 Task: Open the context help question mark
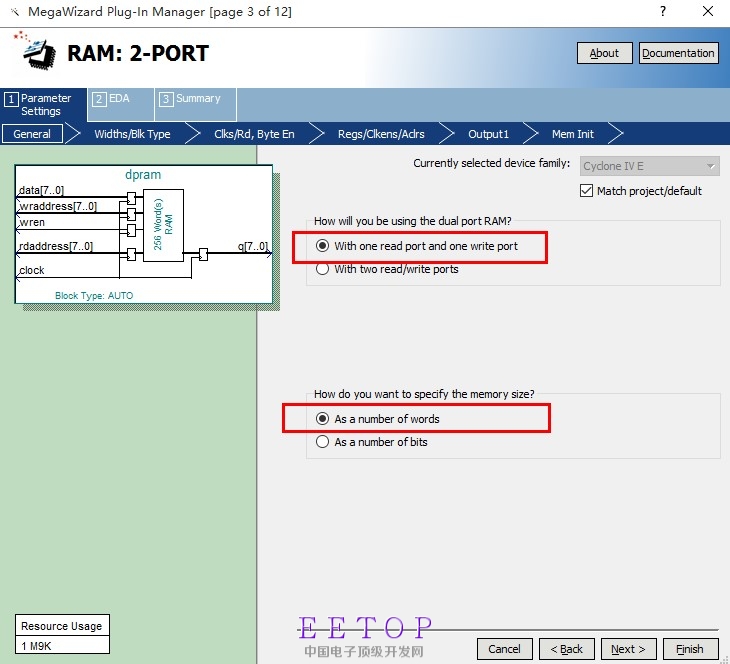662,11
